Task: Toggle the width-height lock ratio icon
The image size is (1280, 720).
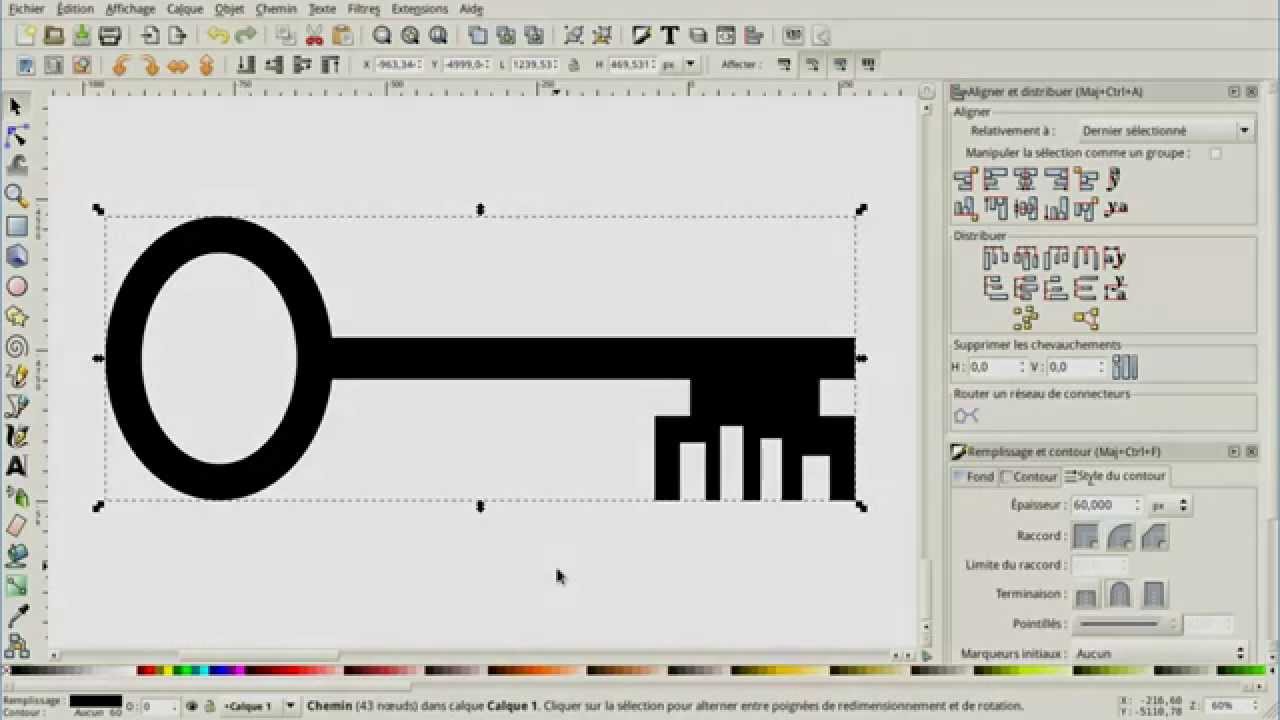Action: (x=573, y=65)
